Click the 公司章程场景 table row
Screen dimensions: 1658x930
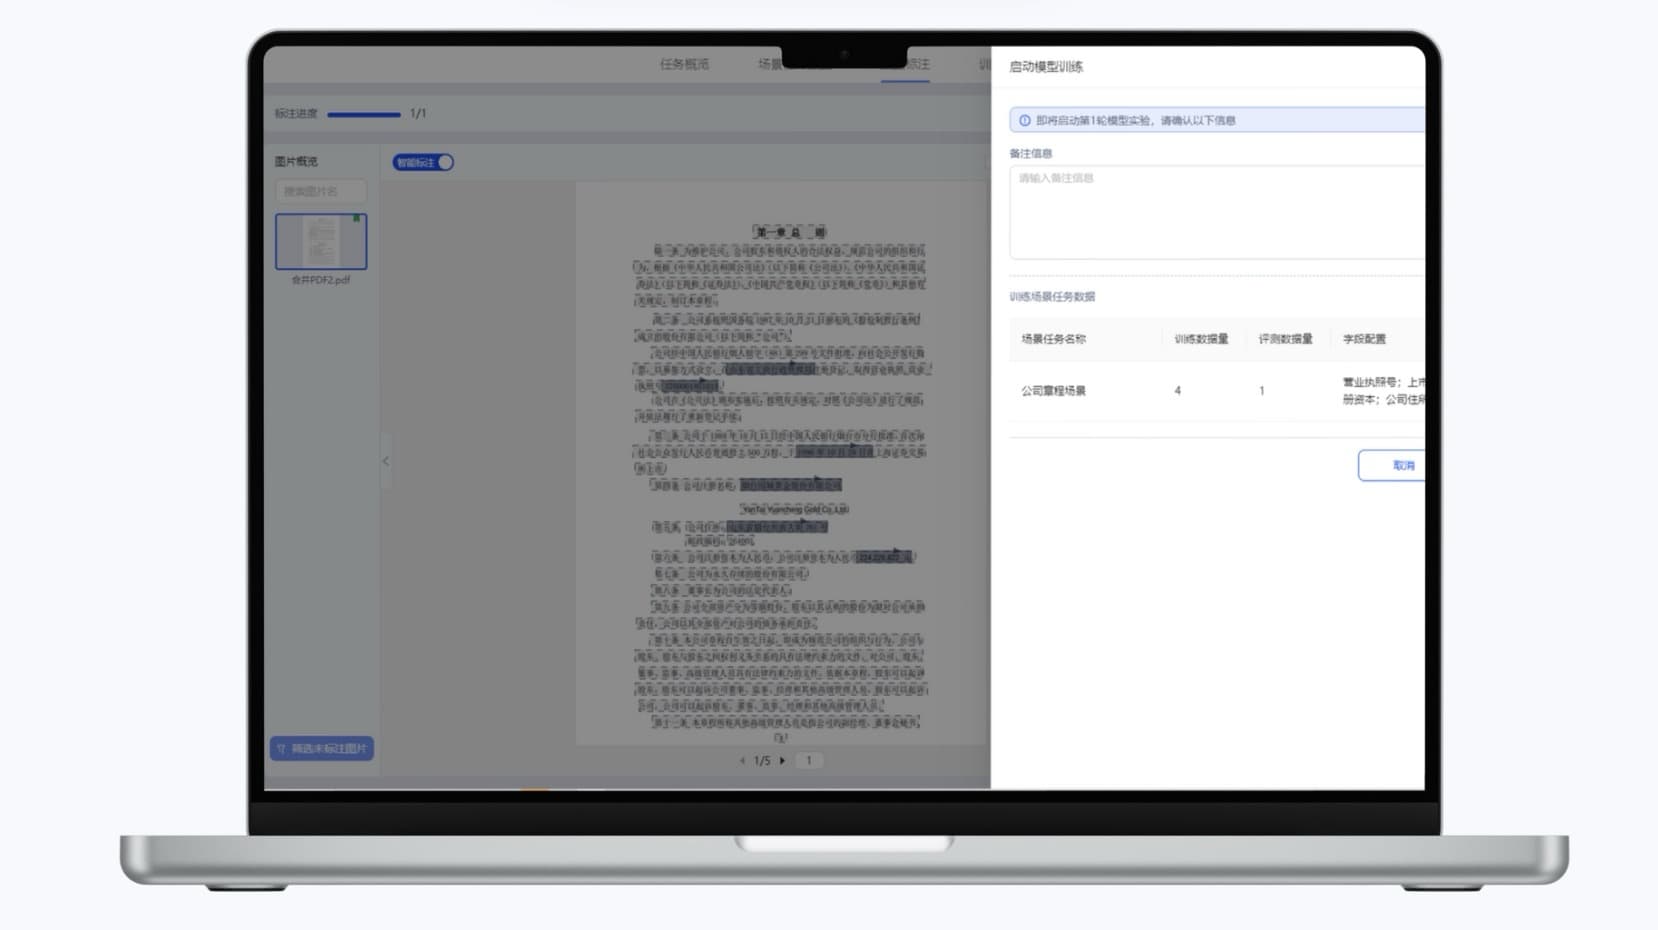point(1053,391)
